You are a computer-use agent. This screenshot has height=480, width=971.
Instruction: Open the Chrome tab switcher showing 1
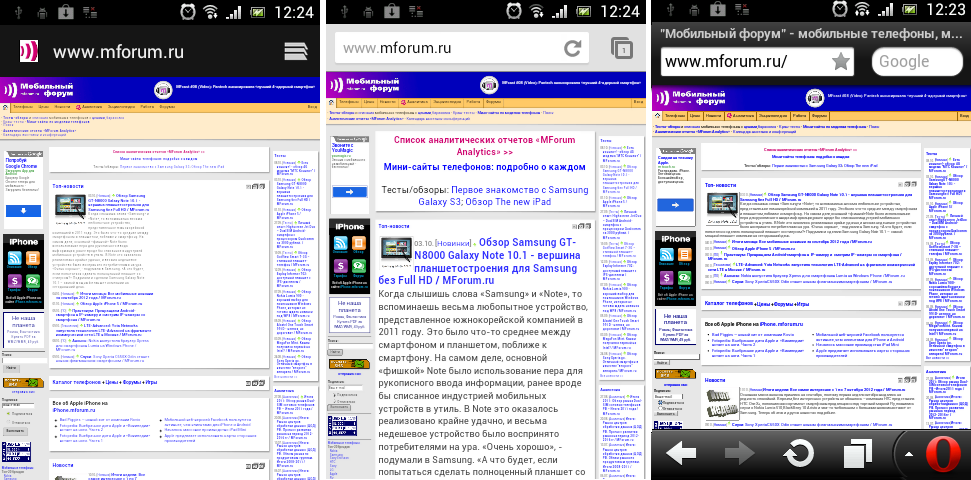point(621,49)
